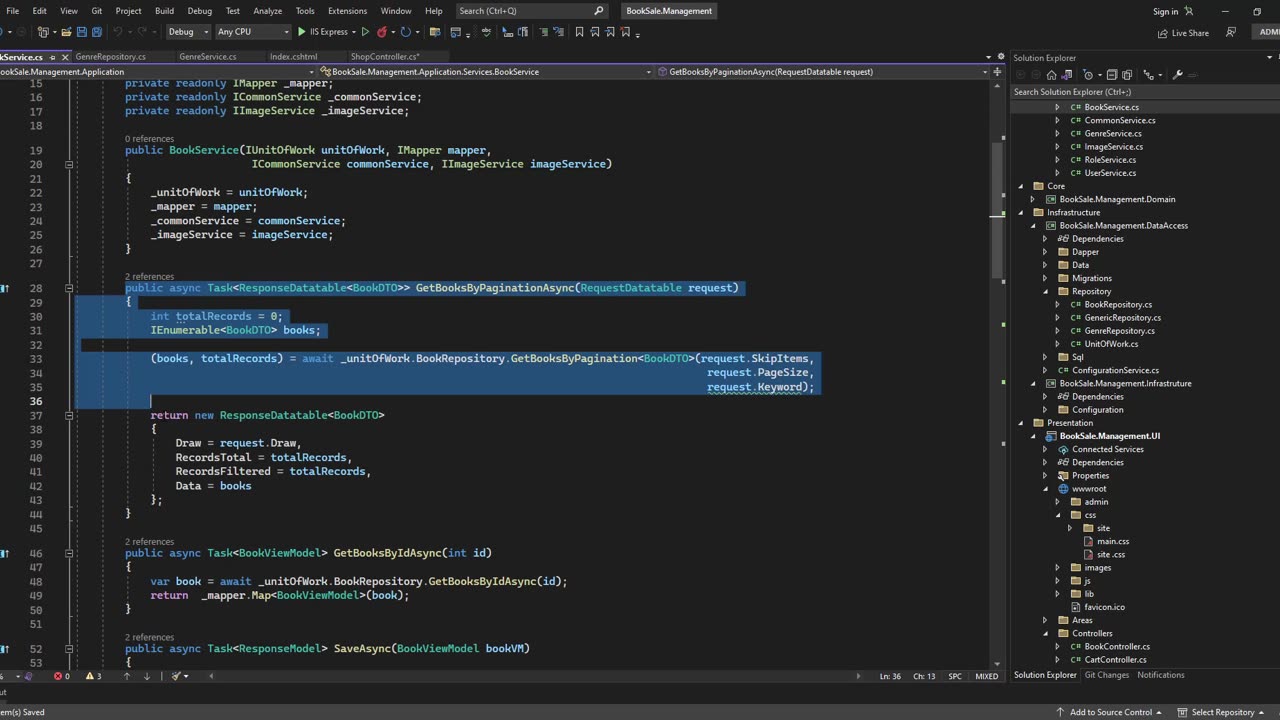Screen dimensions: 1280x720
Task: Switch to ShopController.cs tab
Action: [385, 57]
